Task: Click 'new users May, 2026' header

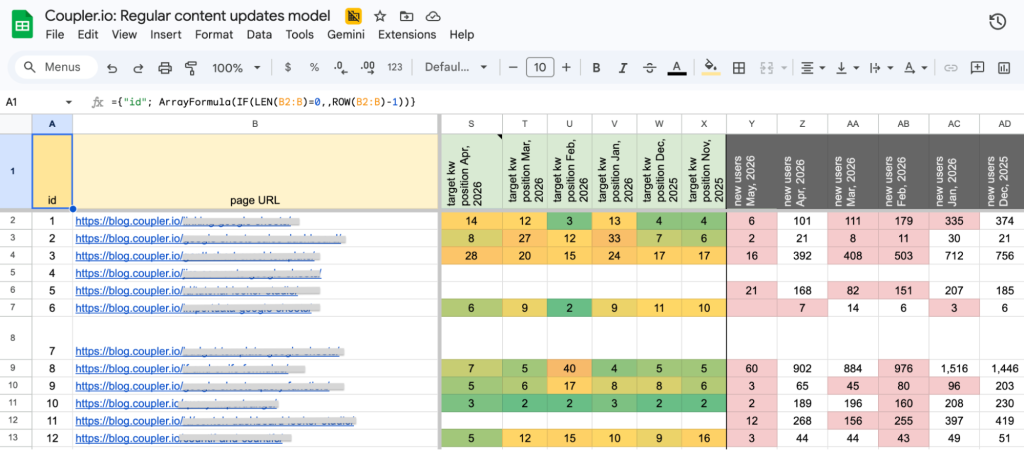Action: [752, 172]
